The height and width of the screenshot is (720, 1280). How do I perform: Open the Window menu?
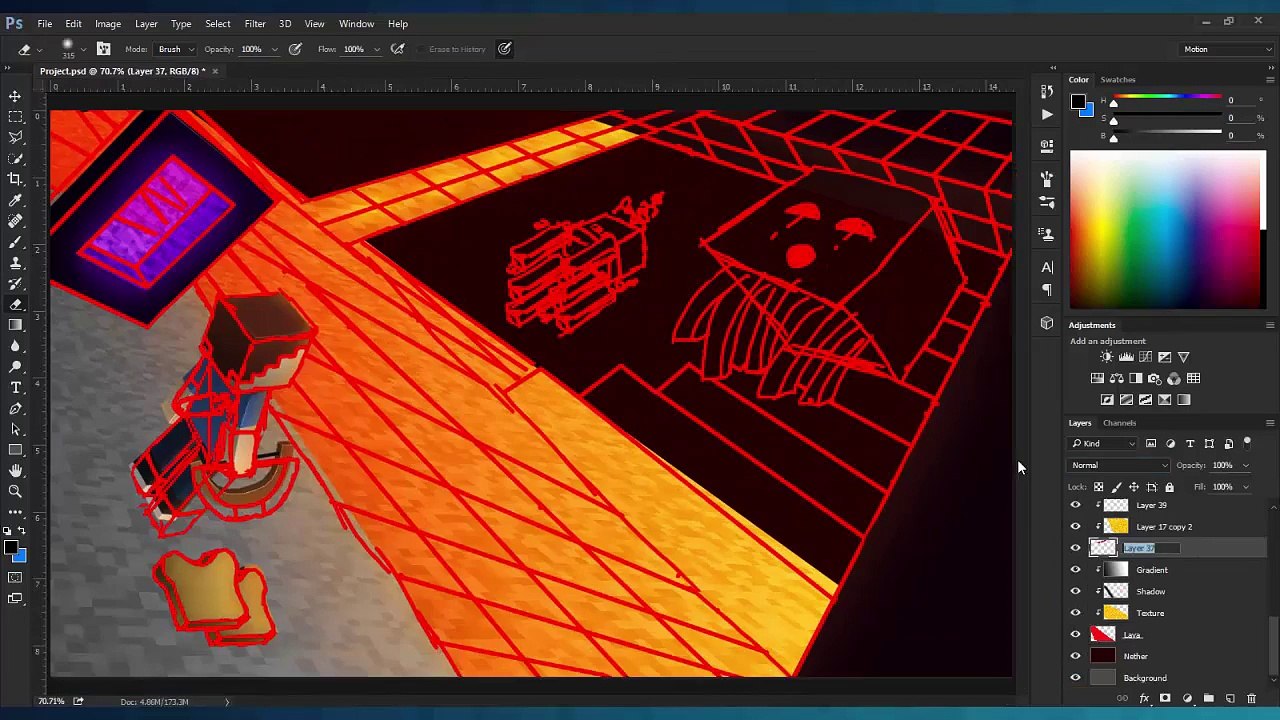pos(356,24)
